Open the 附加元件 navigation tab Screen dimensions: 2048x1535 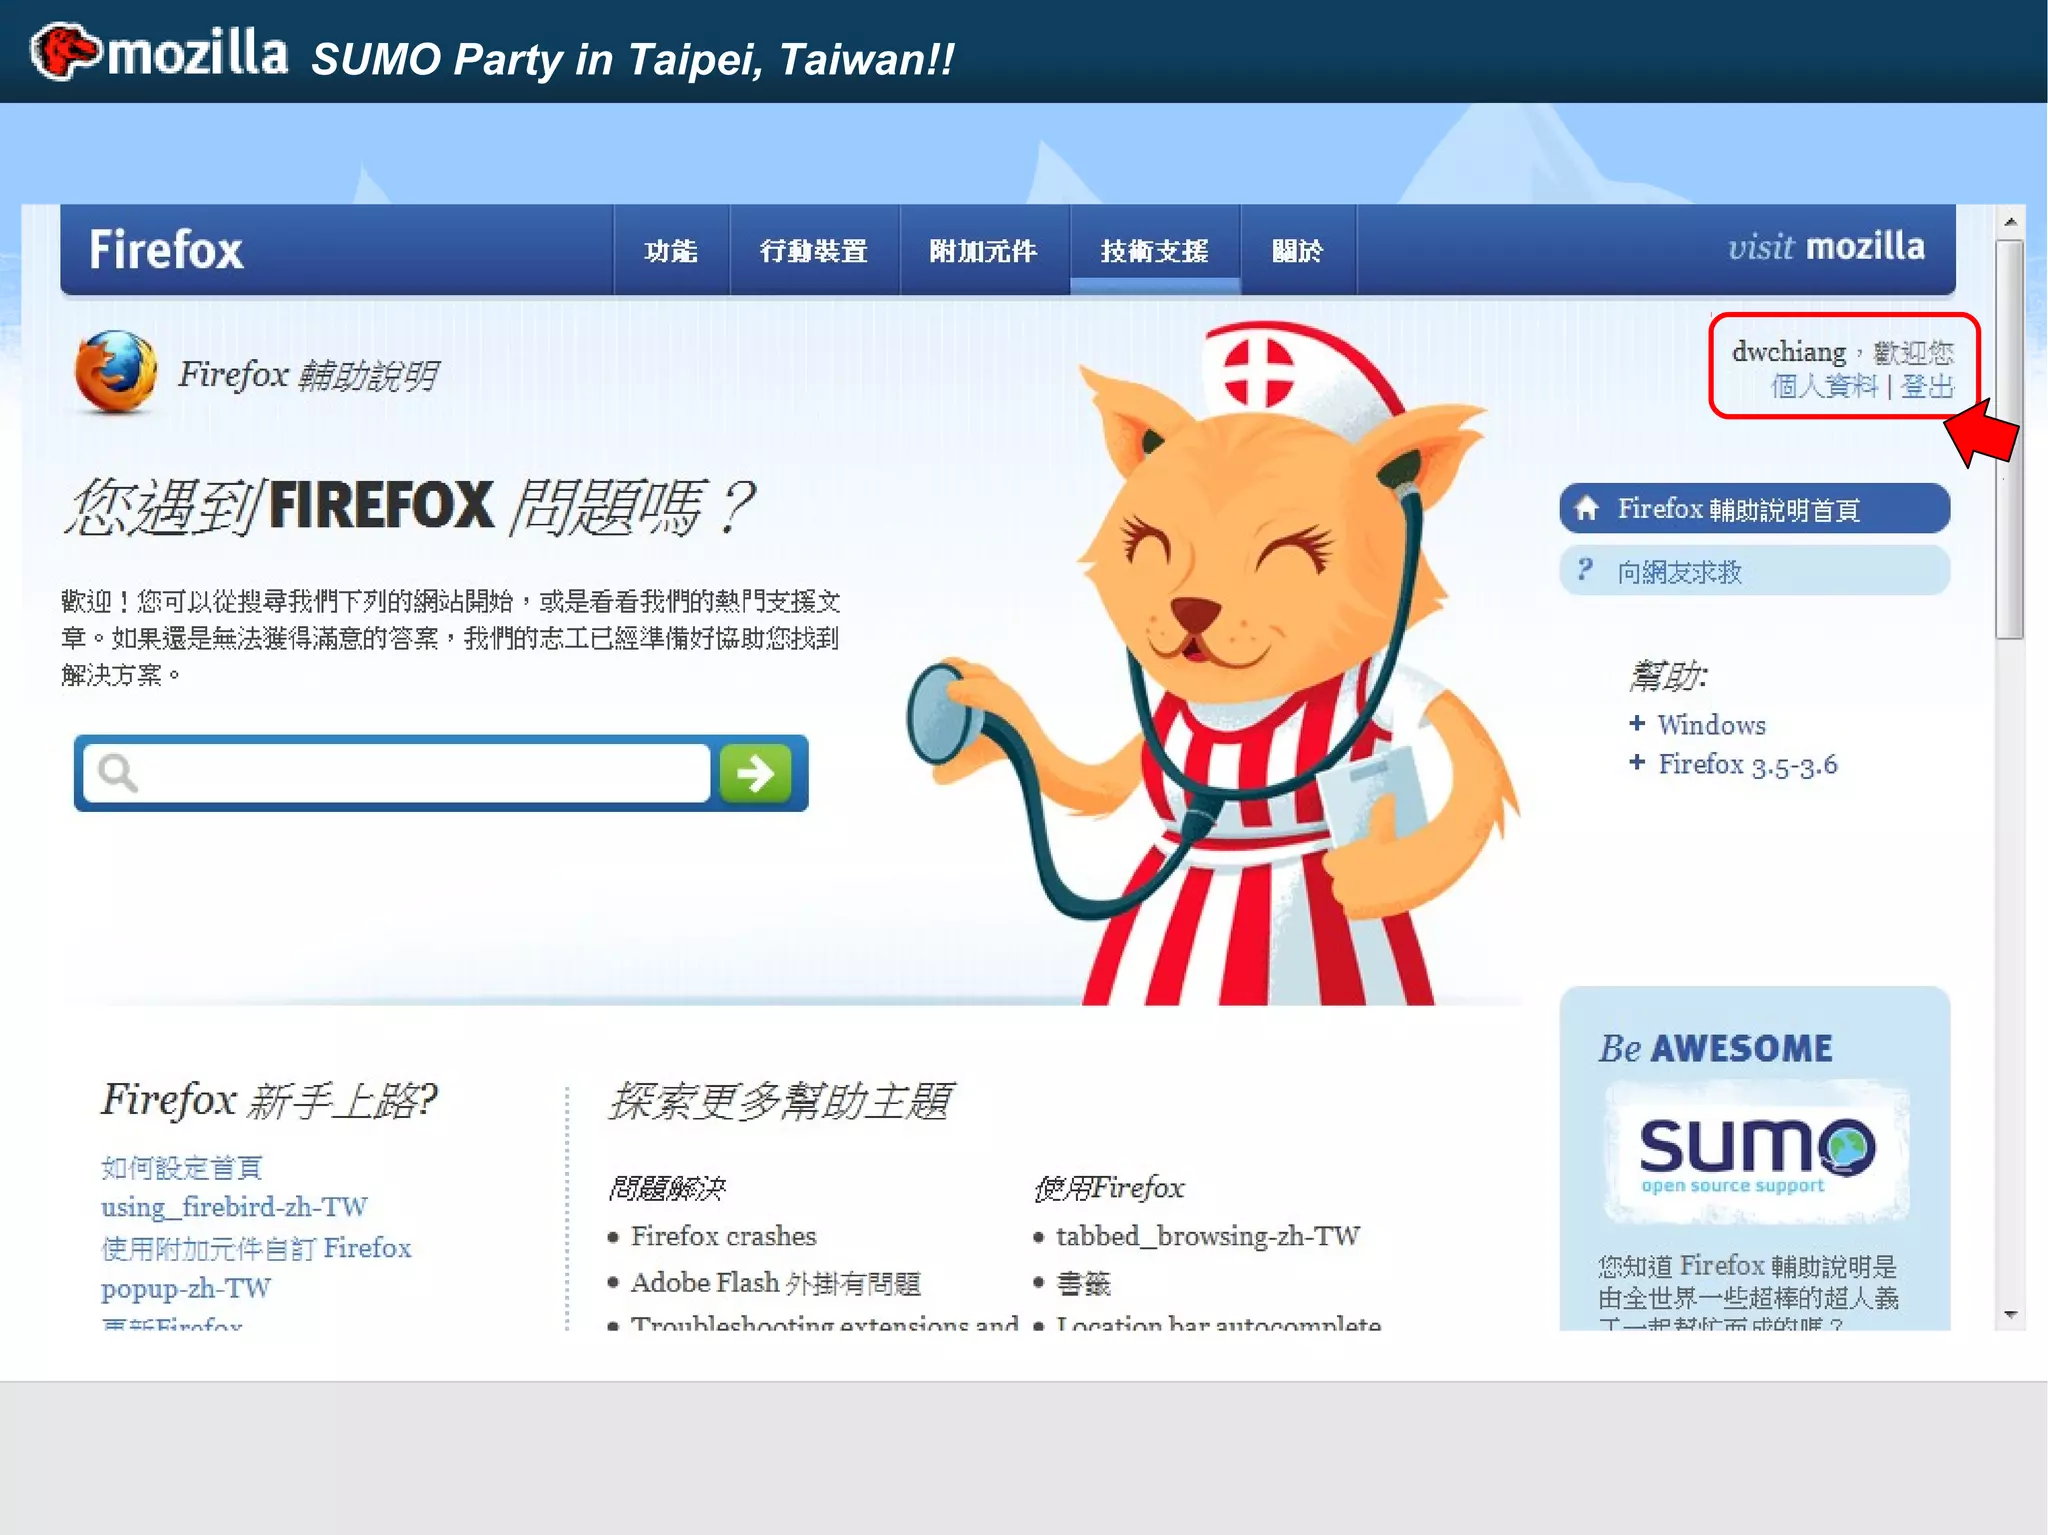pyautogui.click(x=984, y=250)
